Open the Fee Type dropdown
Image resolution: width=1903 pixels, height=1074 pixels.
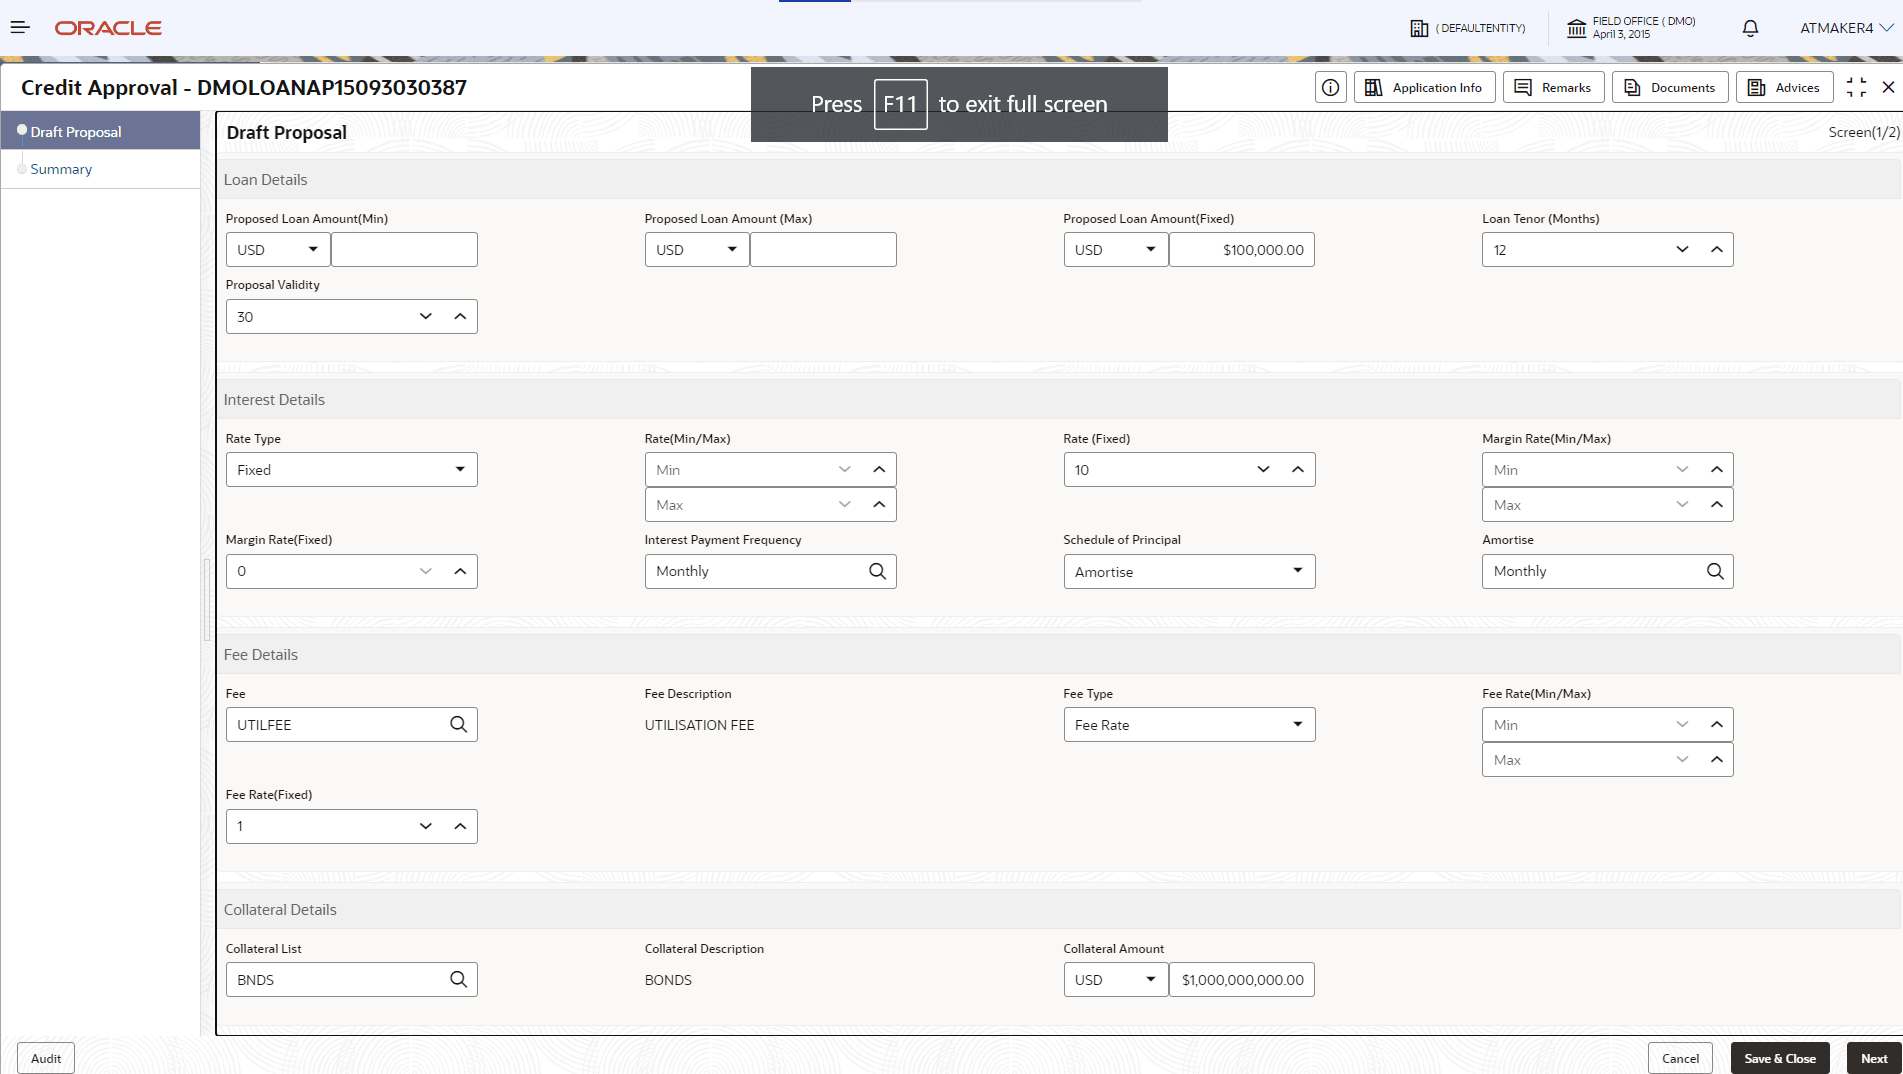pyautogui.click(x=1189, y=725)
